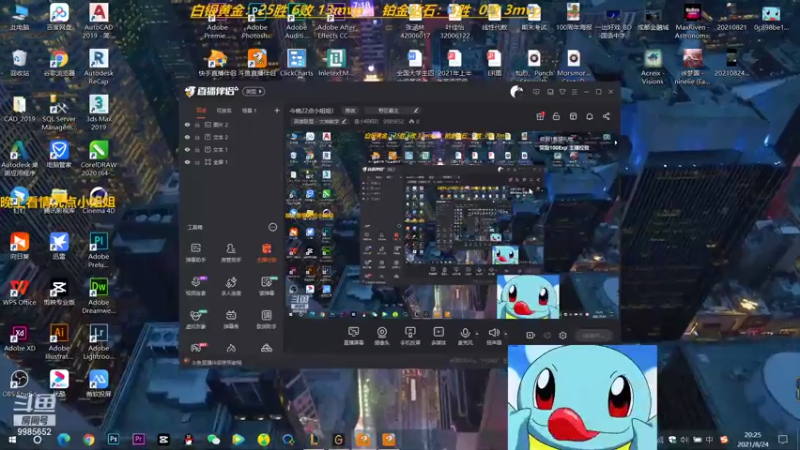800x450 pixels.
Task: Select the 全屏 1 layer row
Action: (x=232, y=162)
